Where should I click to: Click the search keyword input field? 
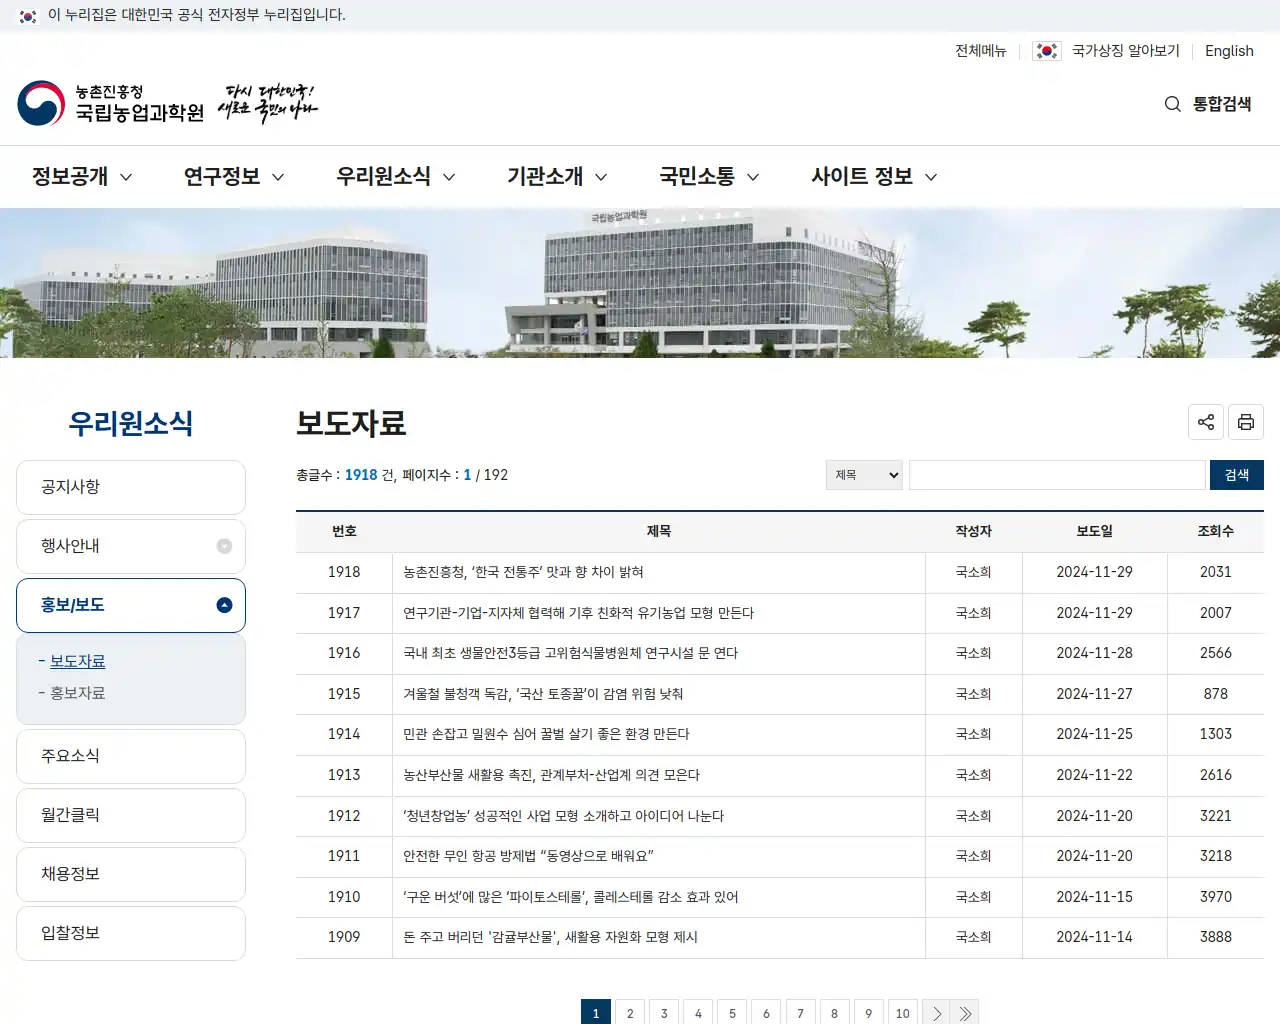(1057, 475)
